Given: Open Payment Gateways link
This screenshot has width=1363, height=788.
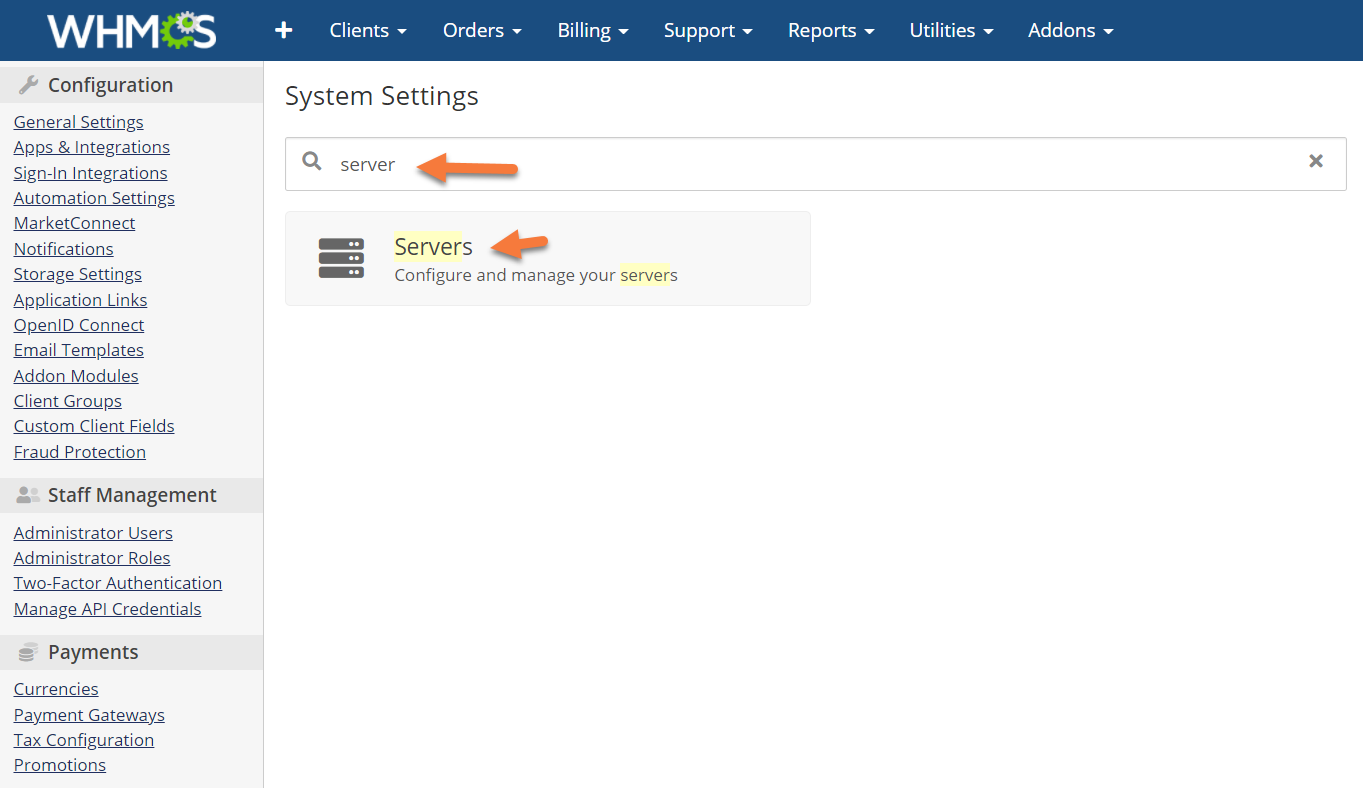Looking at the screenshot, I should (89, 715).
